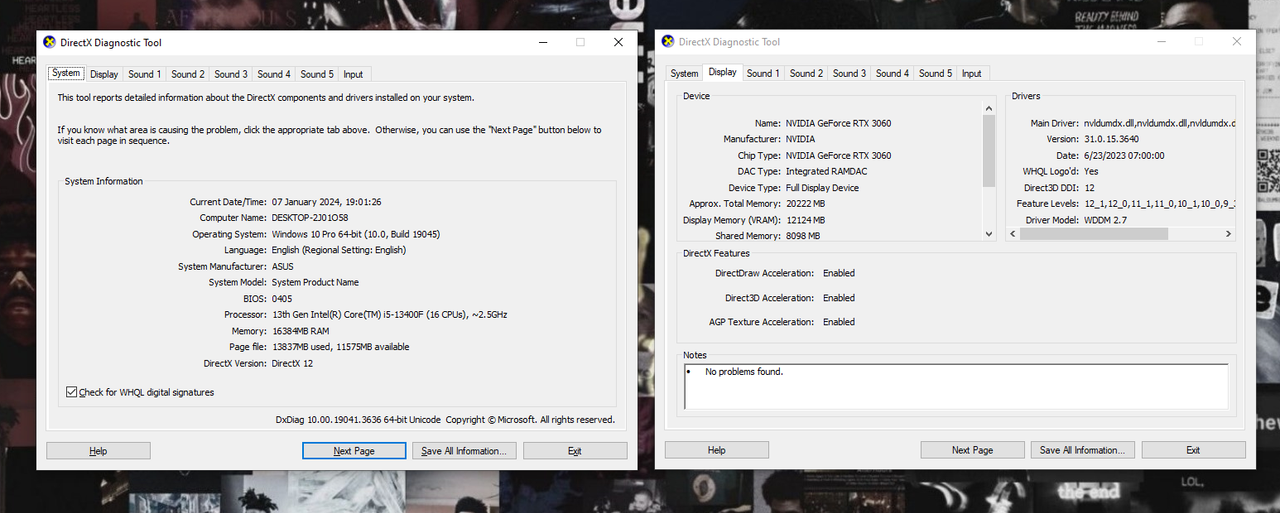The image size is (1280, 513).
Task: Open Sound 1 tab in right window
Action: click(x=763, y=73)
